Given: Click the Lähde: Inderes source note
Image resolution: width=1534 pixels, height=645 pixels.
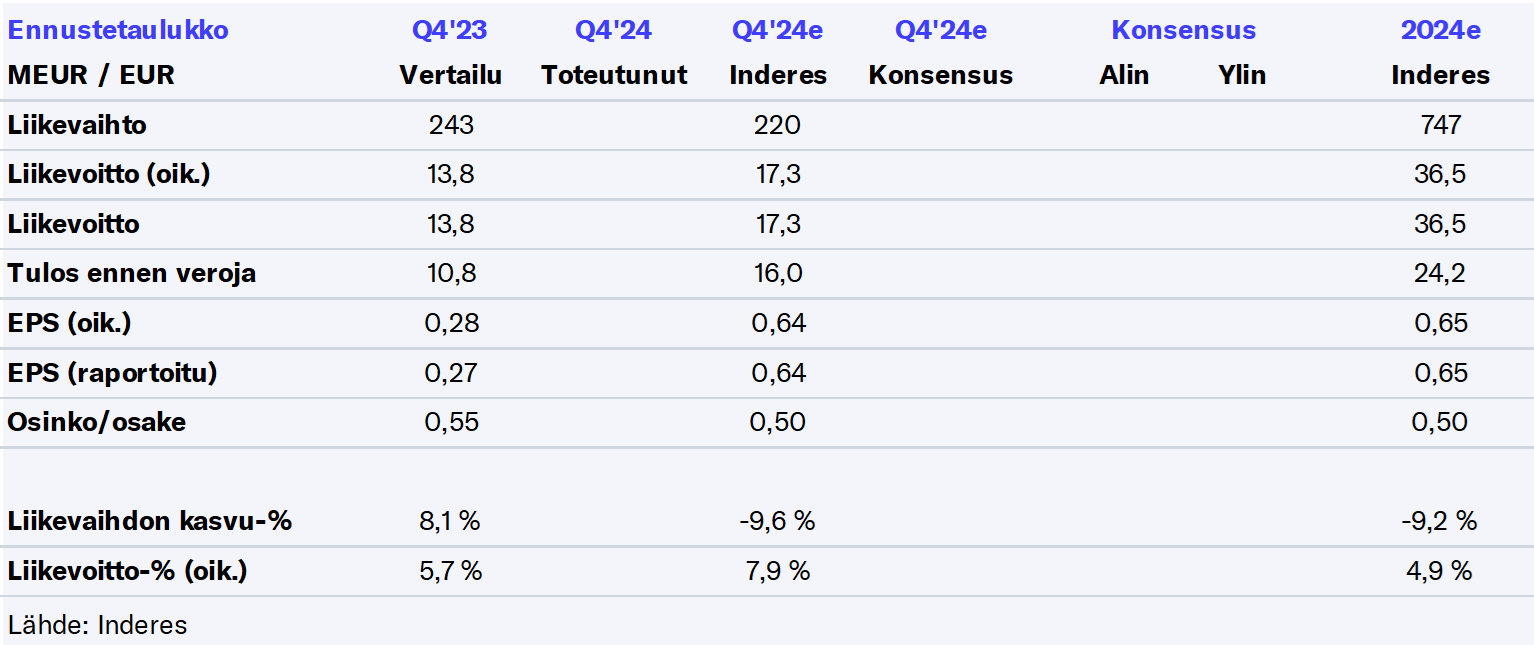Looking at the screenshot, I should pyautogui.click(x=97, y=625).
